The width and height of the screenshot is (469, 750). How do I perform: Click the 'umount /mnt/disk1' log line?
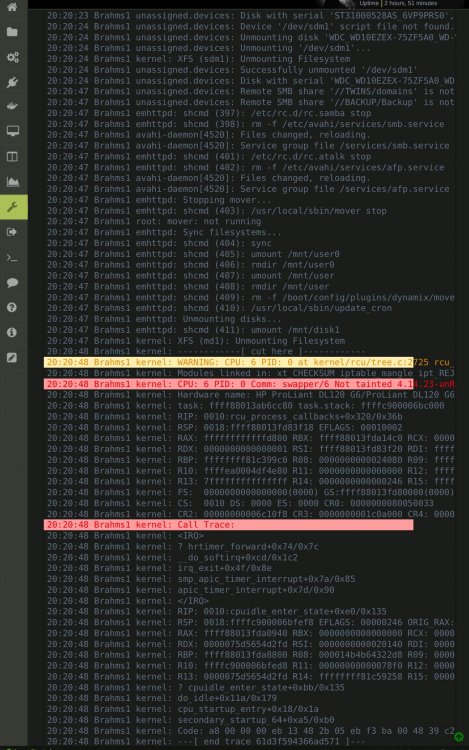pos(193,330)
